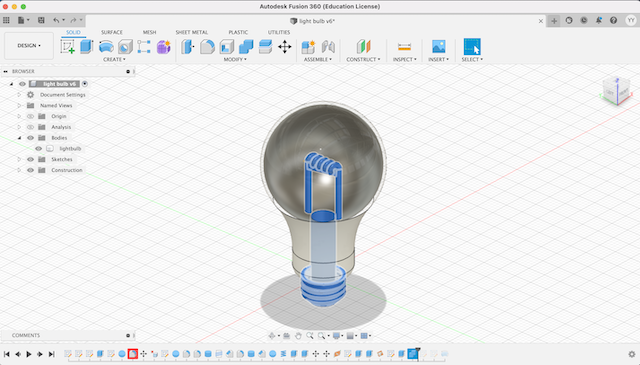
Task: Open the Measure inspect tool
Action: (x=404, y=47)
